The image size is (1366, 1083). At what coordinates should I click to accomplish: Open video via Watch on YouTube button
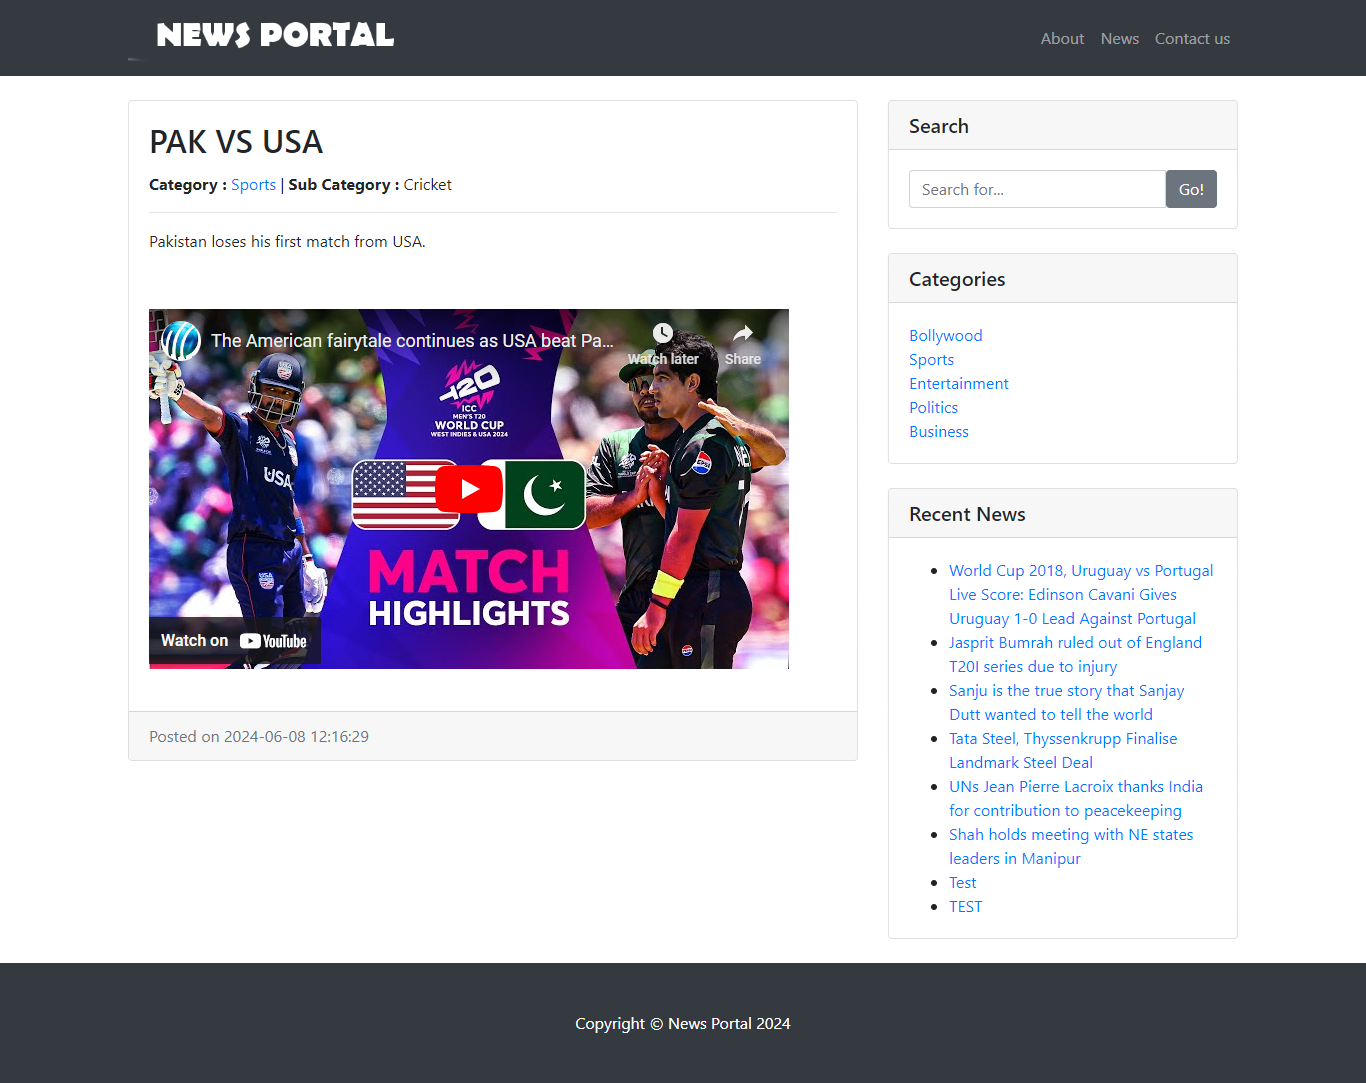pos(234,641)
